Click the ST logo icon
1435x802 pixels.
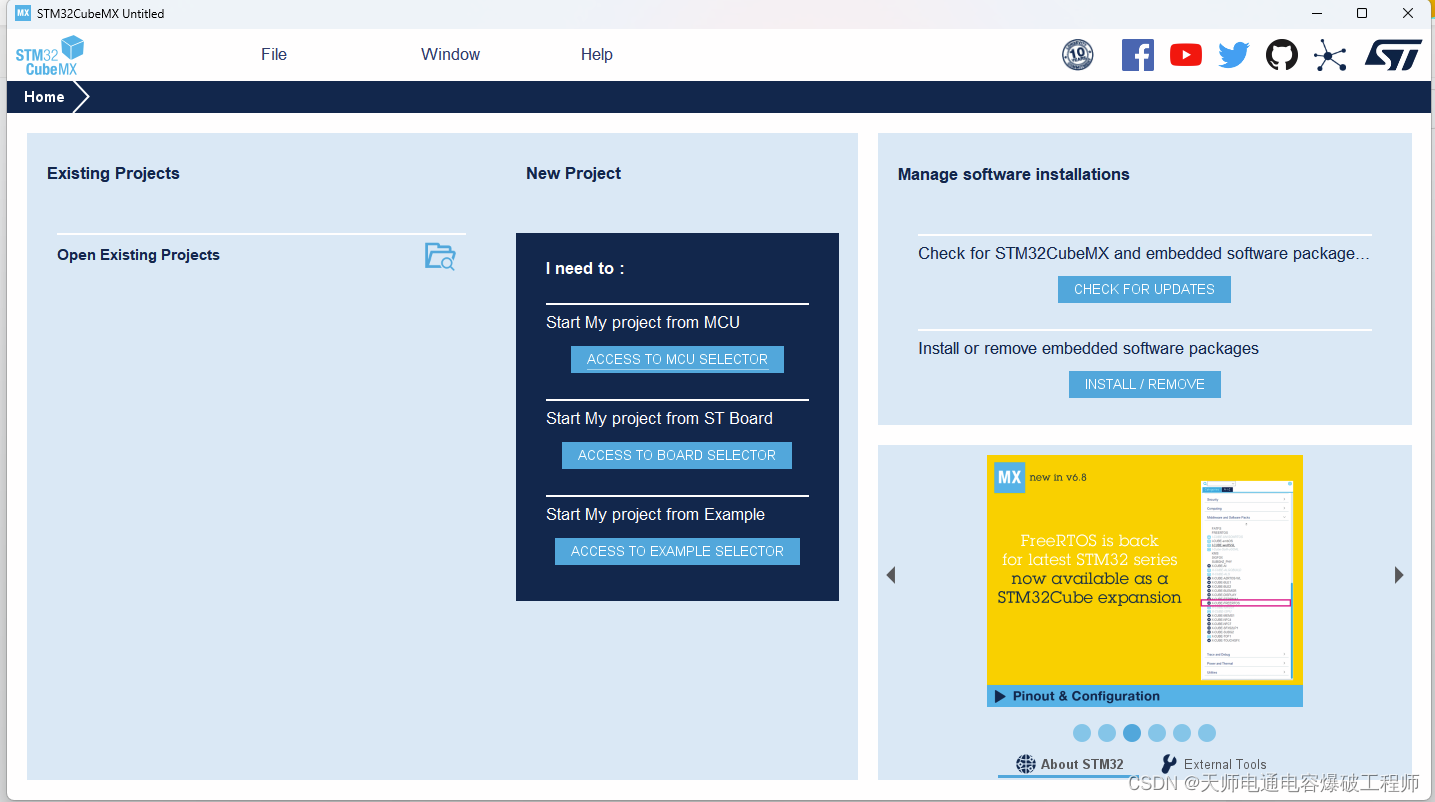point(1392,55)
